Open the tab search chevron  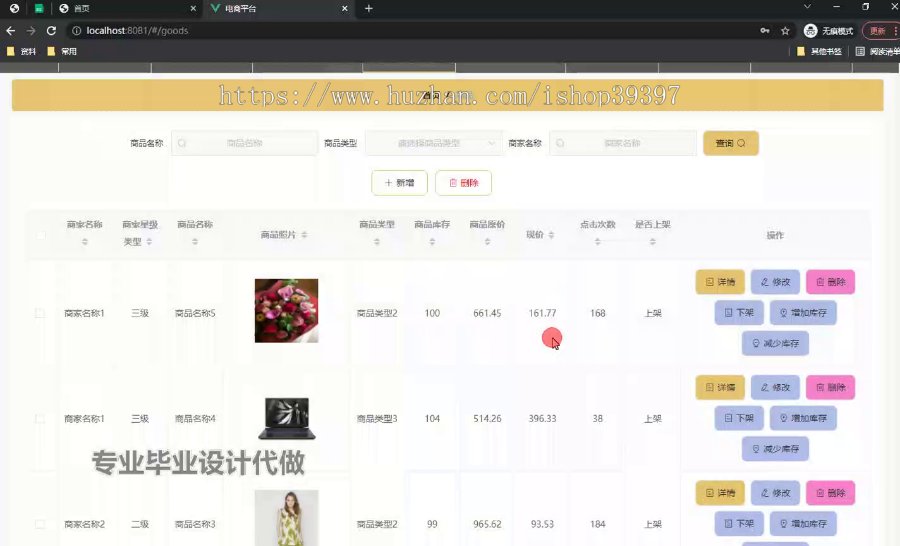tap(807, 7)
